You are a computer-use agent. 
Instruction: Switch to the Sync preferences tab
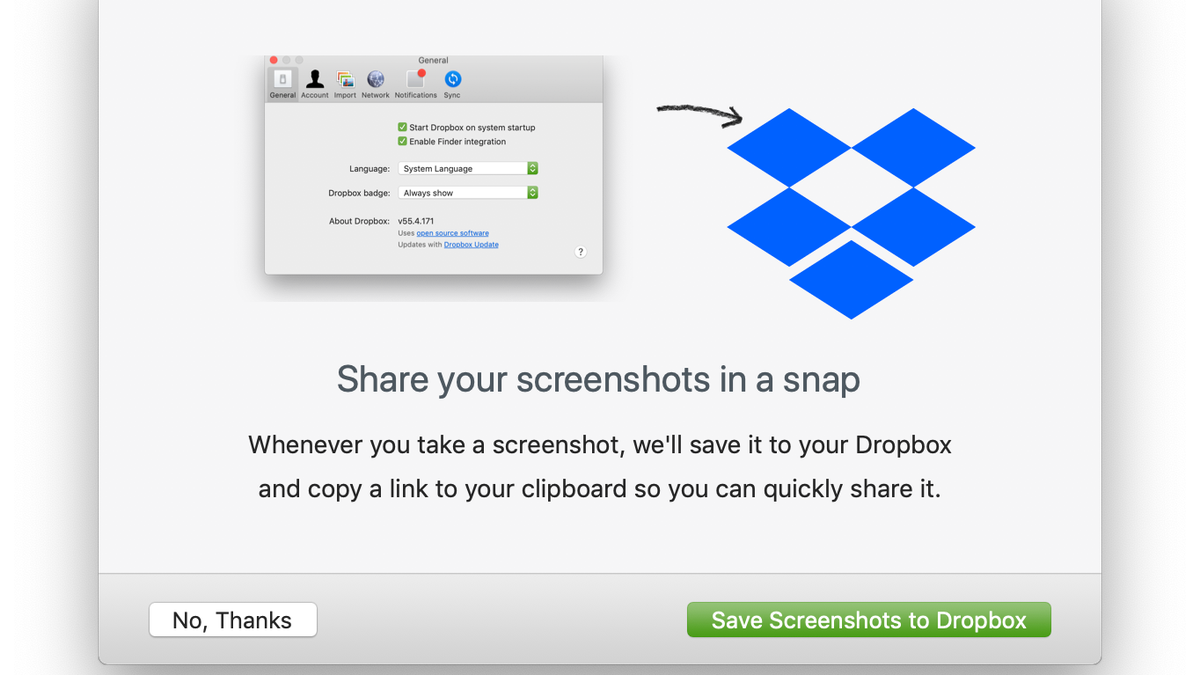pos(452,84)
